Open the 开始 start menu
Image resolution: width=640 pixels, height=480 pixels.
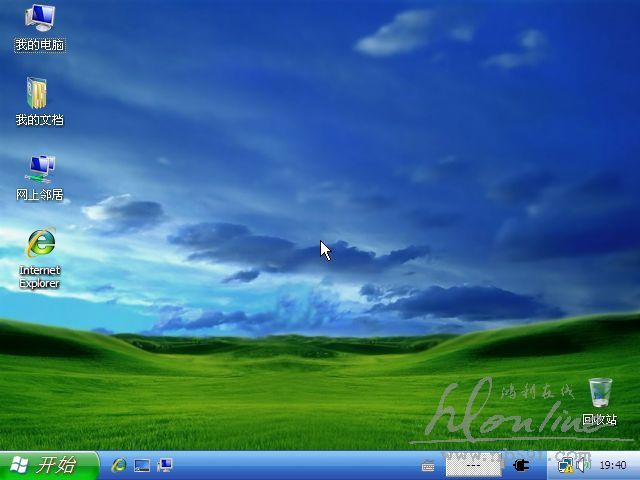tap(48, 465)
